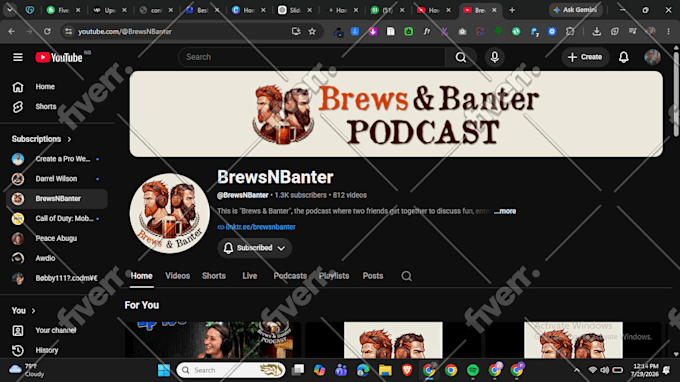
Task: Expand the Subscriptions section
Action: point(42,139)
